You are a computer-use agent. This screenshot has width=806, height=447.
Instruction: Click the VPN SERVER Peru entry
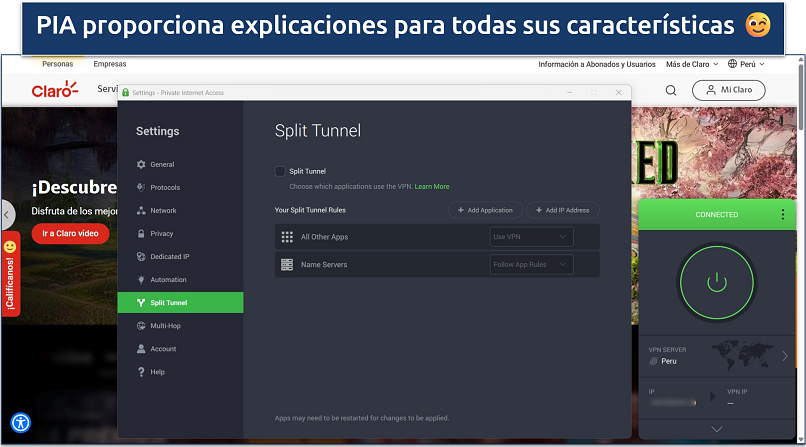pos(717,356)
